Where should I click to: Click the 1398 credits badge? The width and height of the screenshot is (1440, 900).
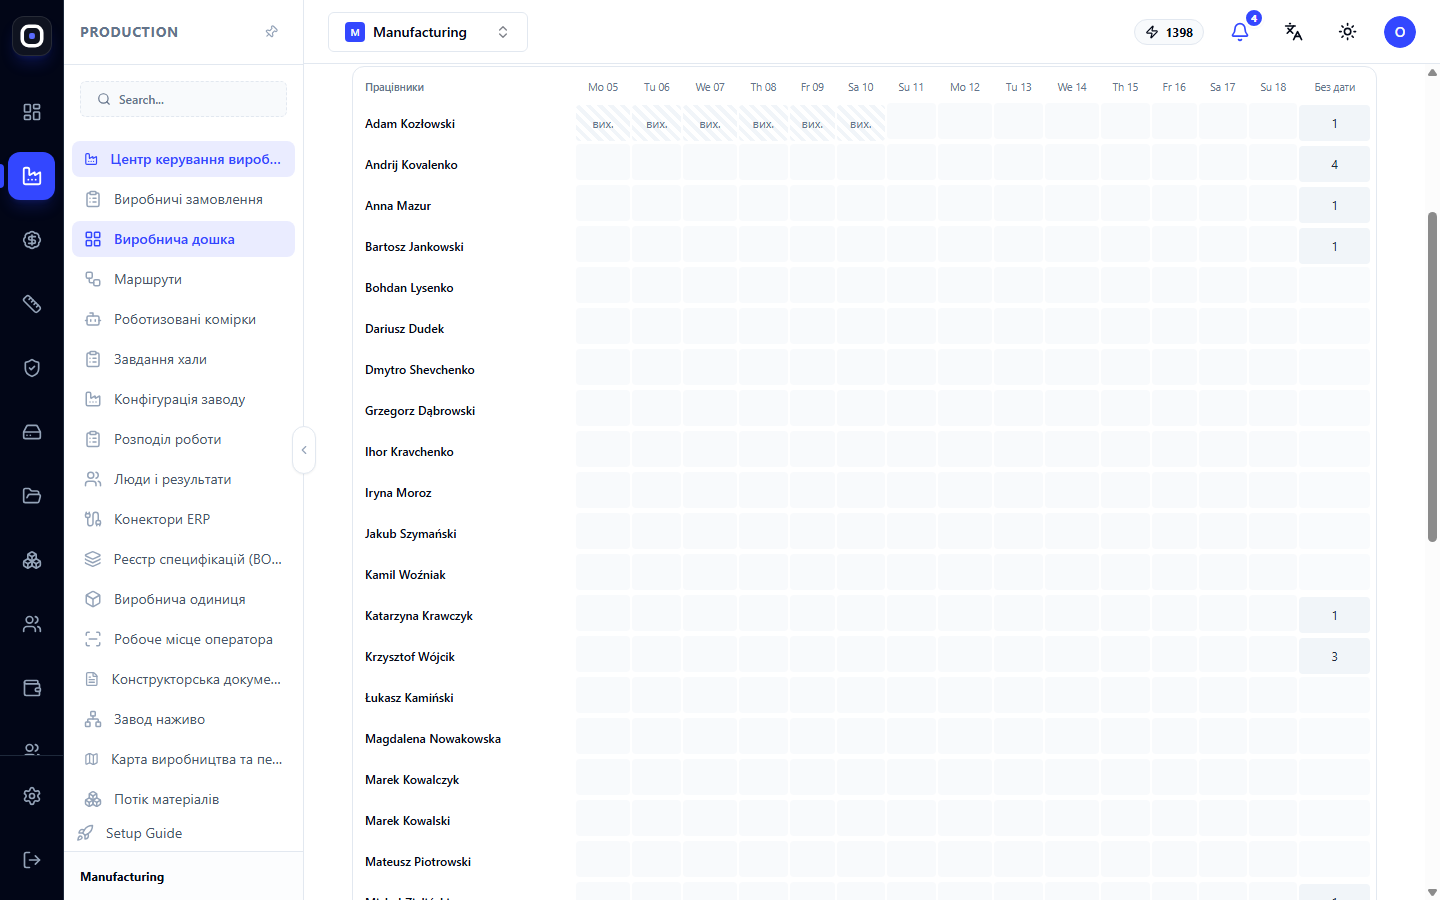click(1169, 32)
